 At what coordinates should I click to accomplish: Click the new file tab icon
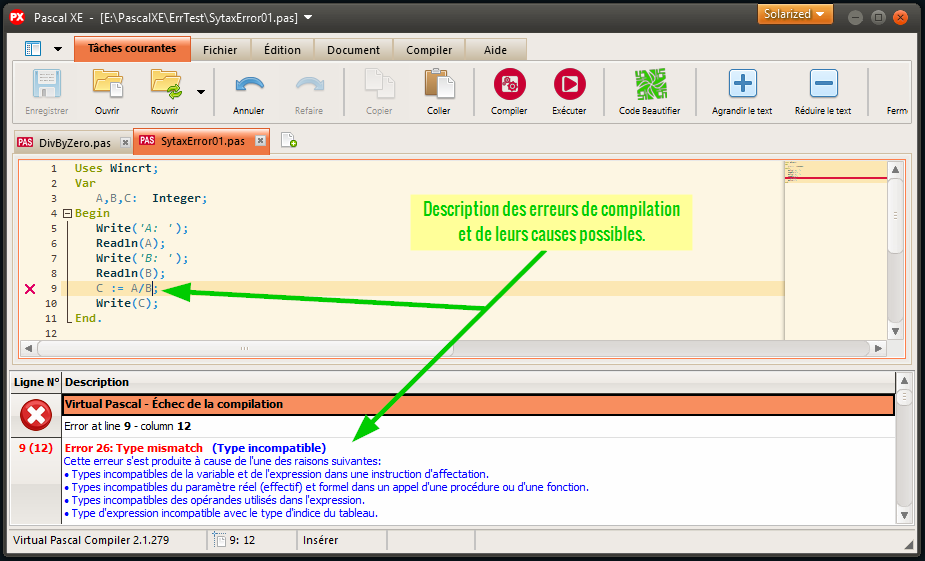pyautogui.click(x=288, y=142)
